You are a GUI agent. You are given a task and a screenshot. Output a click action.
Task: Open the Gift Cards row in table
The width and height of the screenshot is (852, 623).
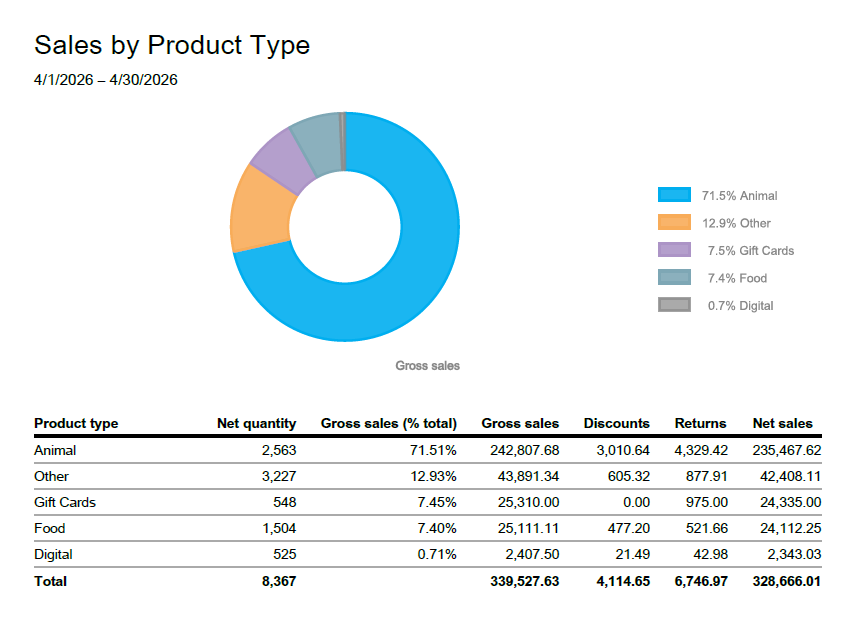(x=65, y=502)
